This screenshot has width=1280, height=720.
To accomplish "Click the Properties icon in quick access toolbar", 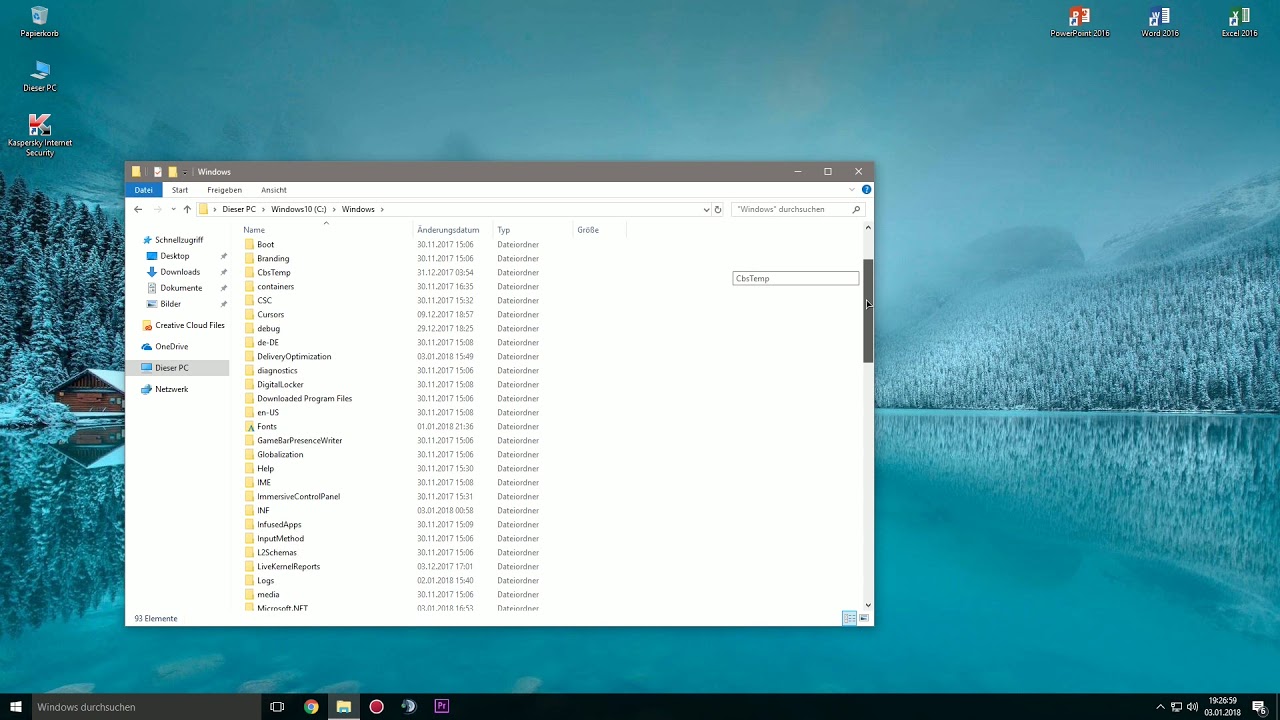I will pyautogui.click(x=157, y=172).
